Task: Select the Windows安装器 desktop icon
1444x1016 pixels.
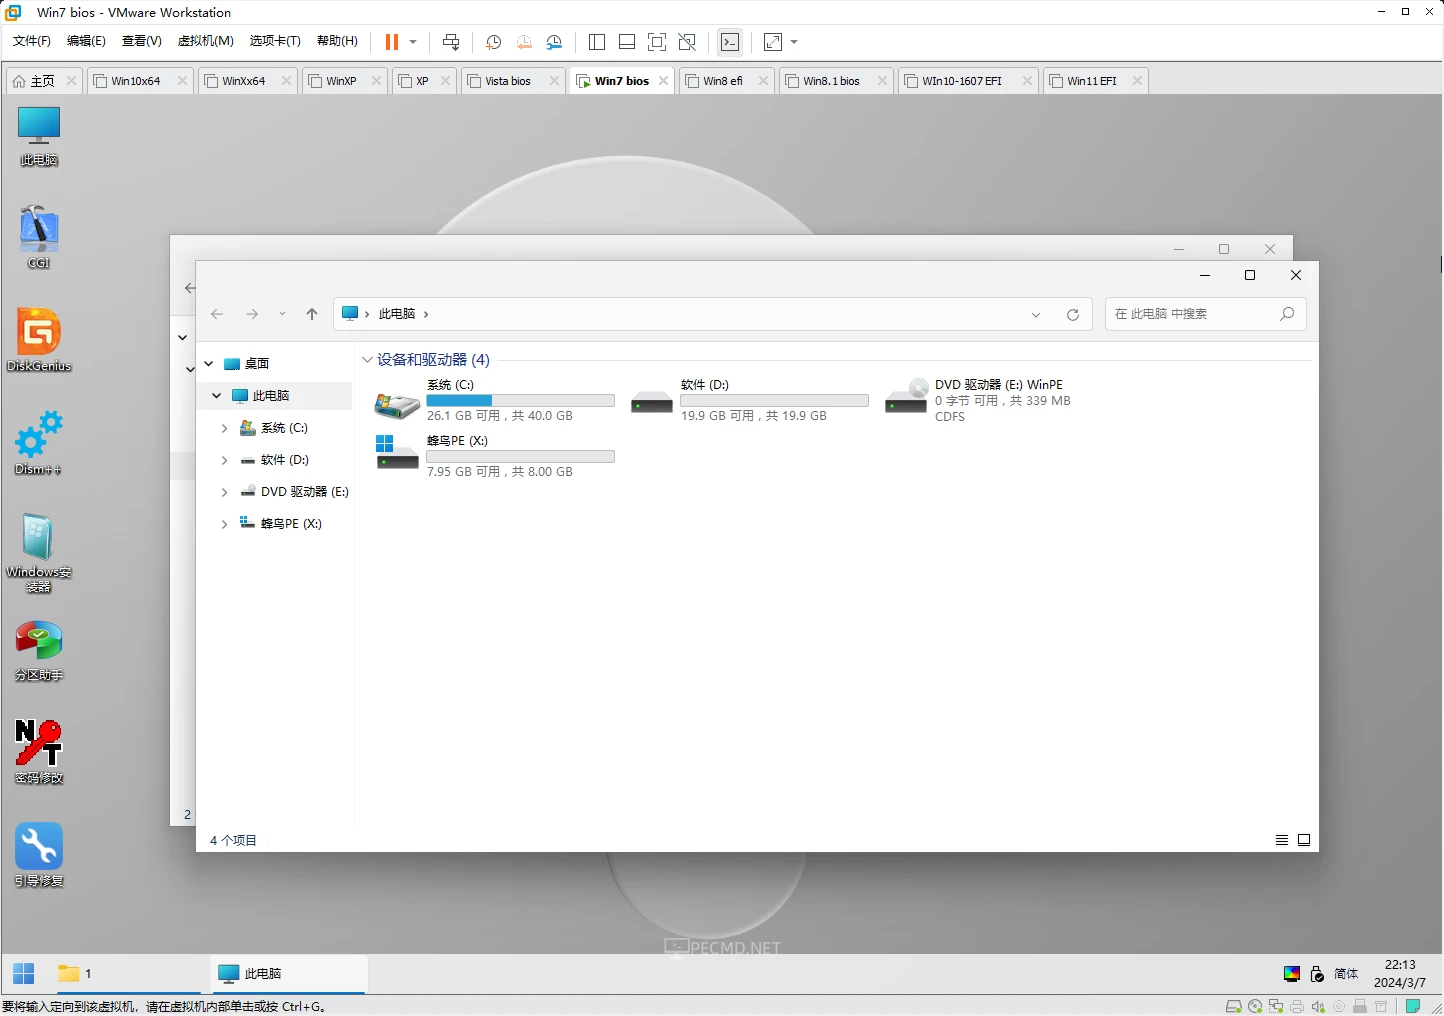Action: click(39, 553)
